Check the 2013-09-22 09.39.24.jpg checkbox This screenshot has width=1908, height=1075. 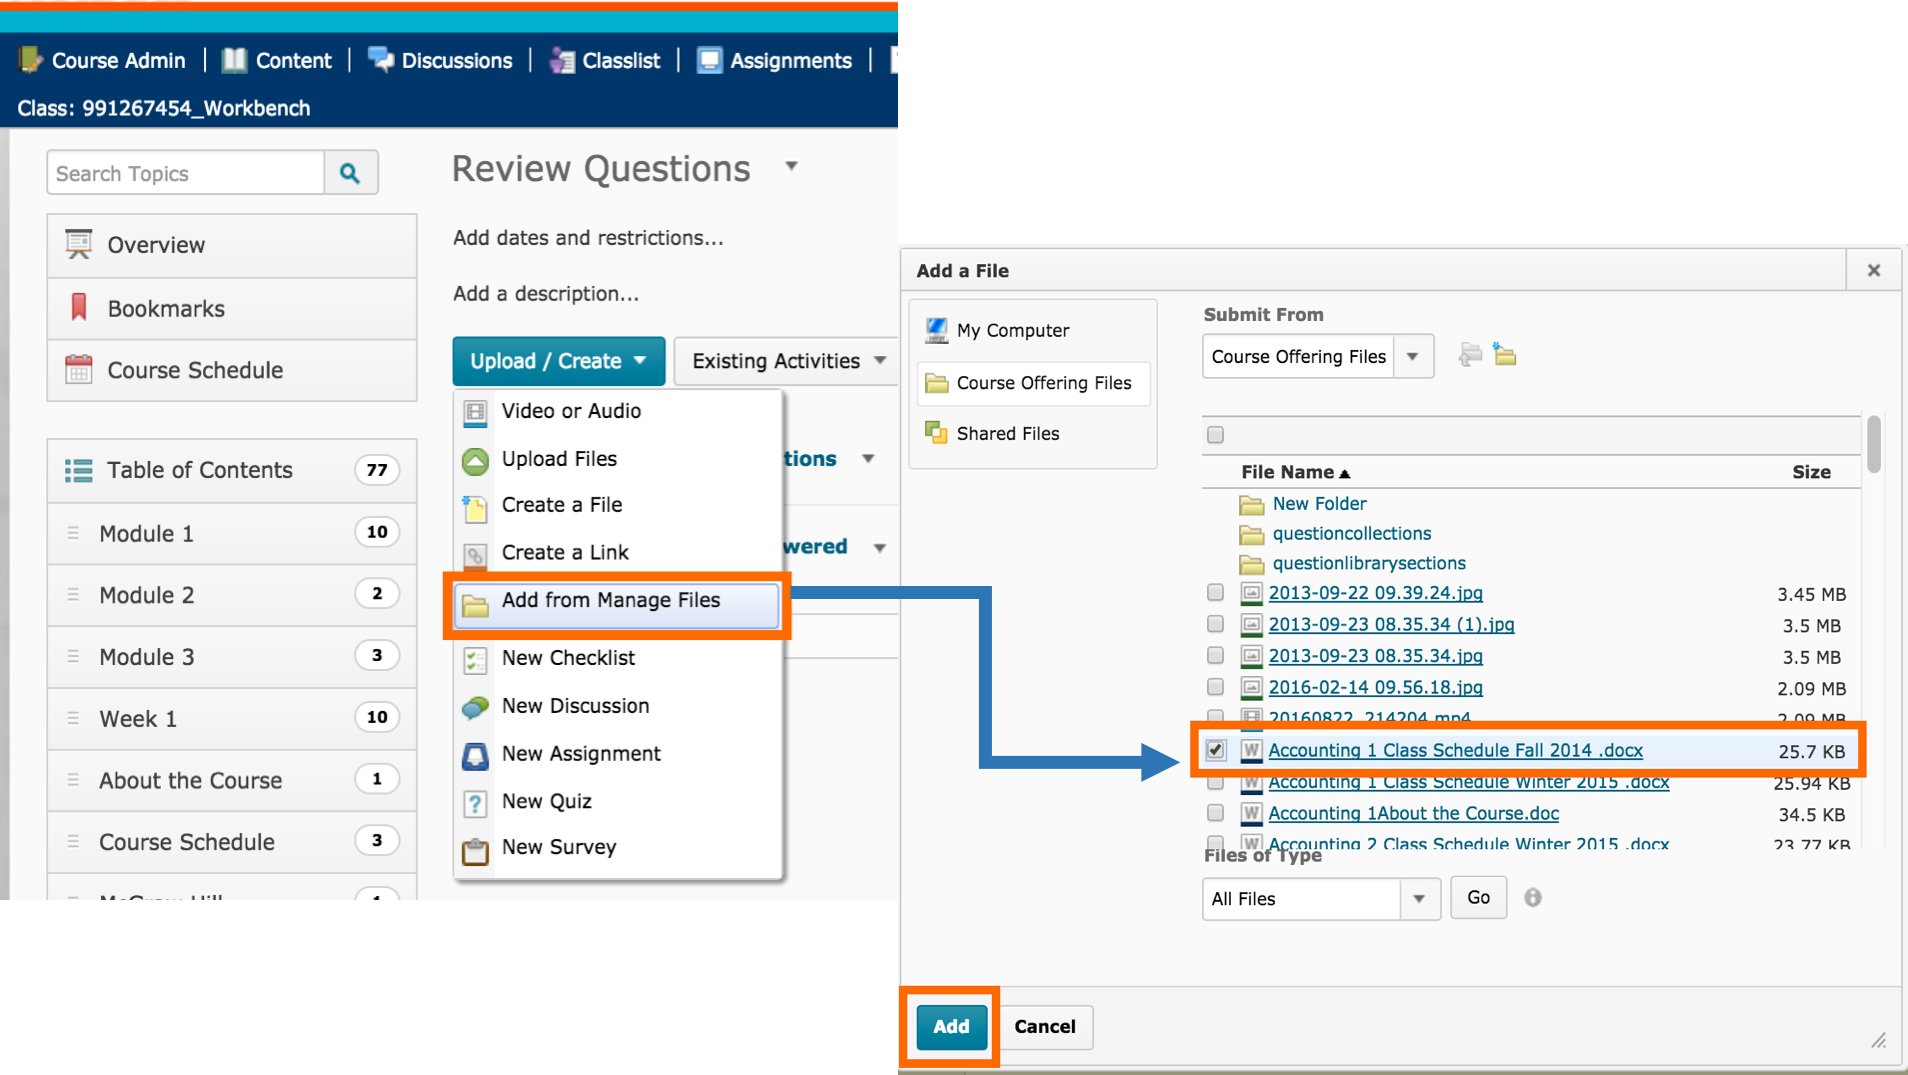coord(1216,592)
